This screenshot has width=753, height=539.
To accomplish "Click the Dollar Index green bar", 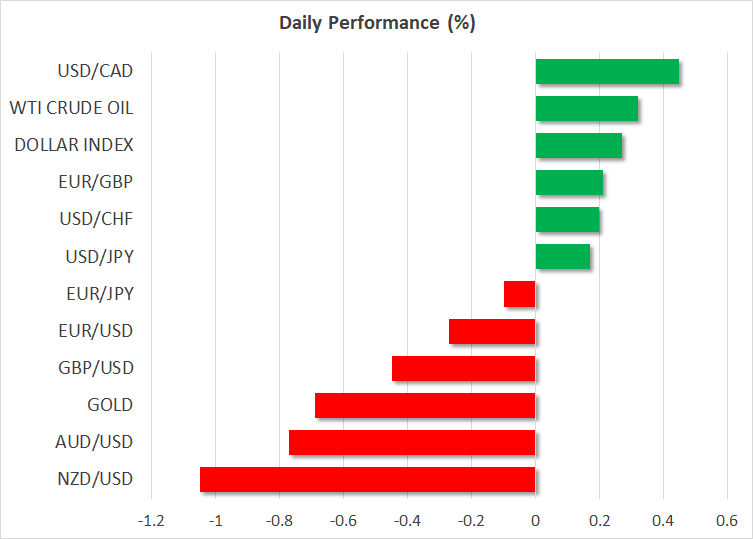I will pos(578,146).
